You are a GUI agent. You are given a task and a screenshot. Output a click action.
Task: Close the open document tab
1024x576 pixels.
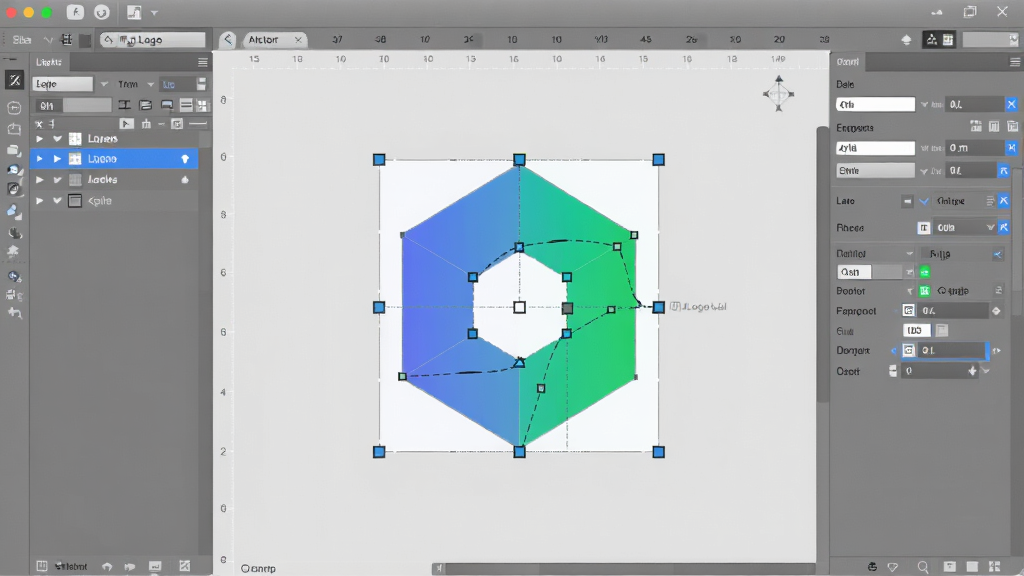click(298, 40)
